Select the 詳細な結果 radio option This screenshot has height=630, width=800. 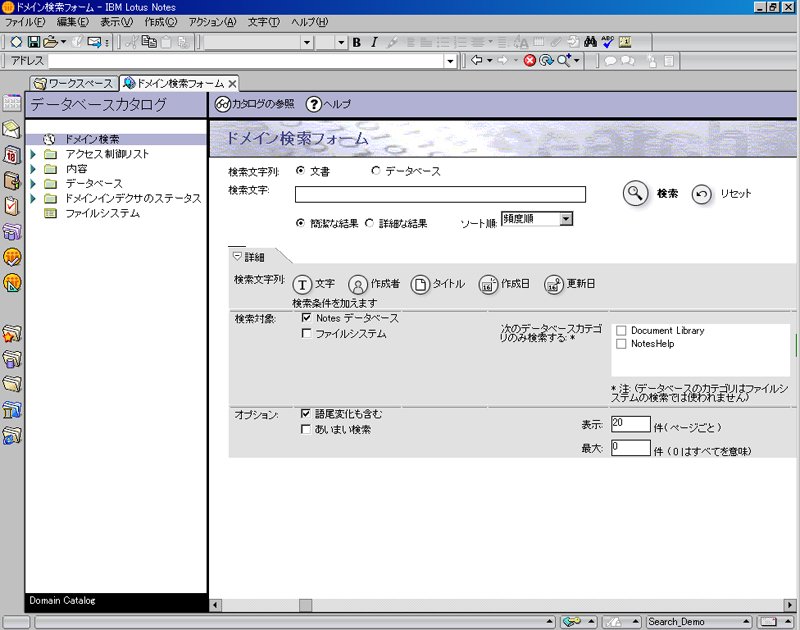[x=369, y=223]
